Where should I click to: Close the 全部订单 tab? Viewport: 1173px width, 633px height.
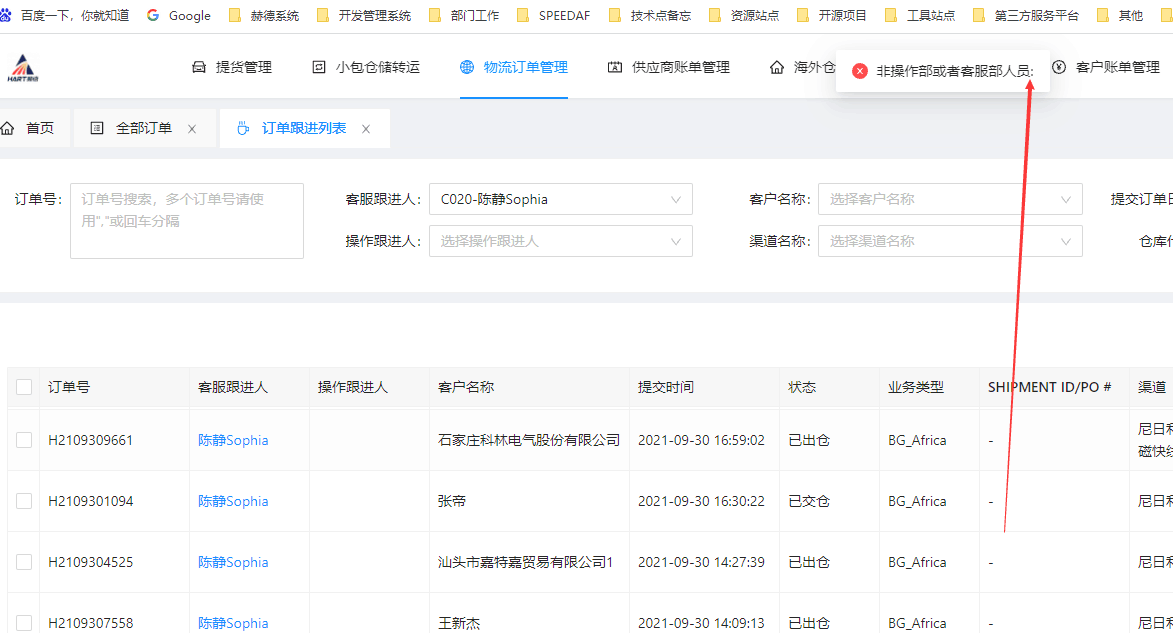[x=192, y=129]
